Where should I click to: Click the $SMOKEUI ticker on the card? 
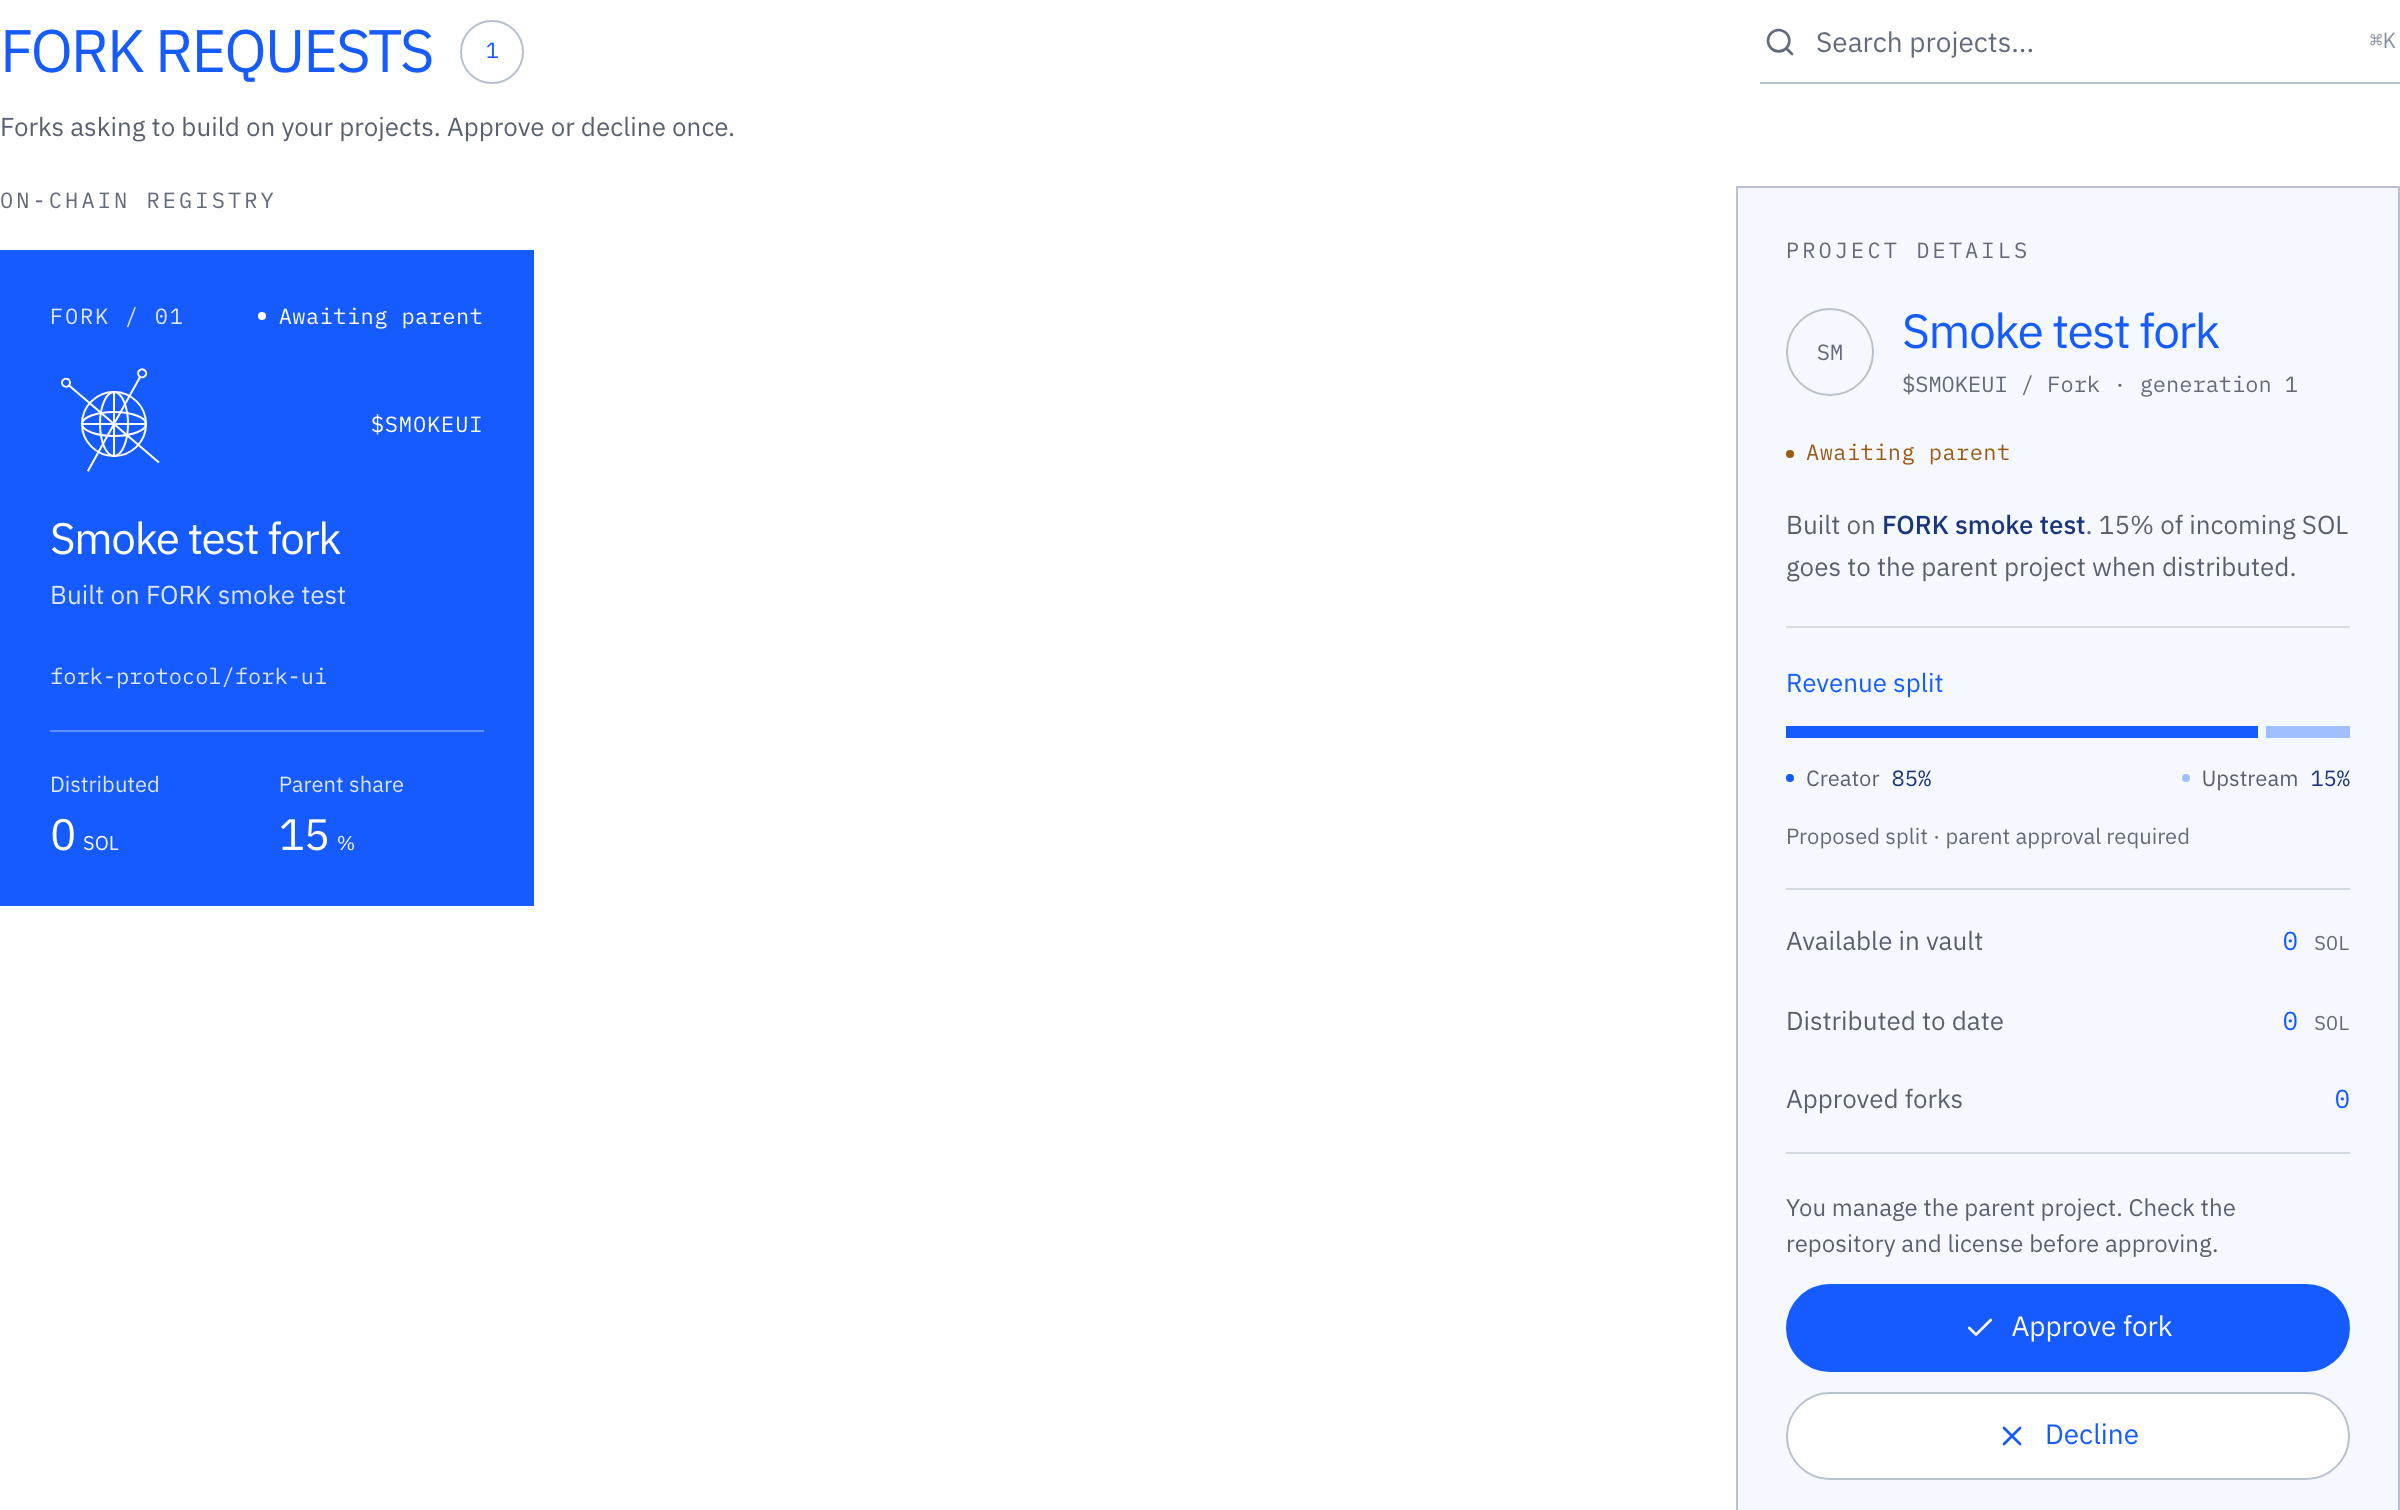[x=426, y=425]
